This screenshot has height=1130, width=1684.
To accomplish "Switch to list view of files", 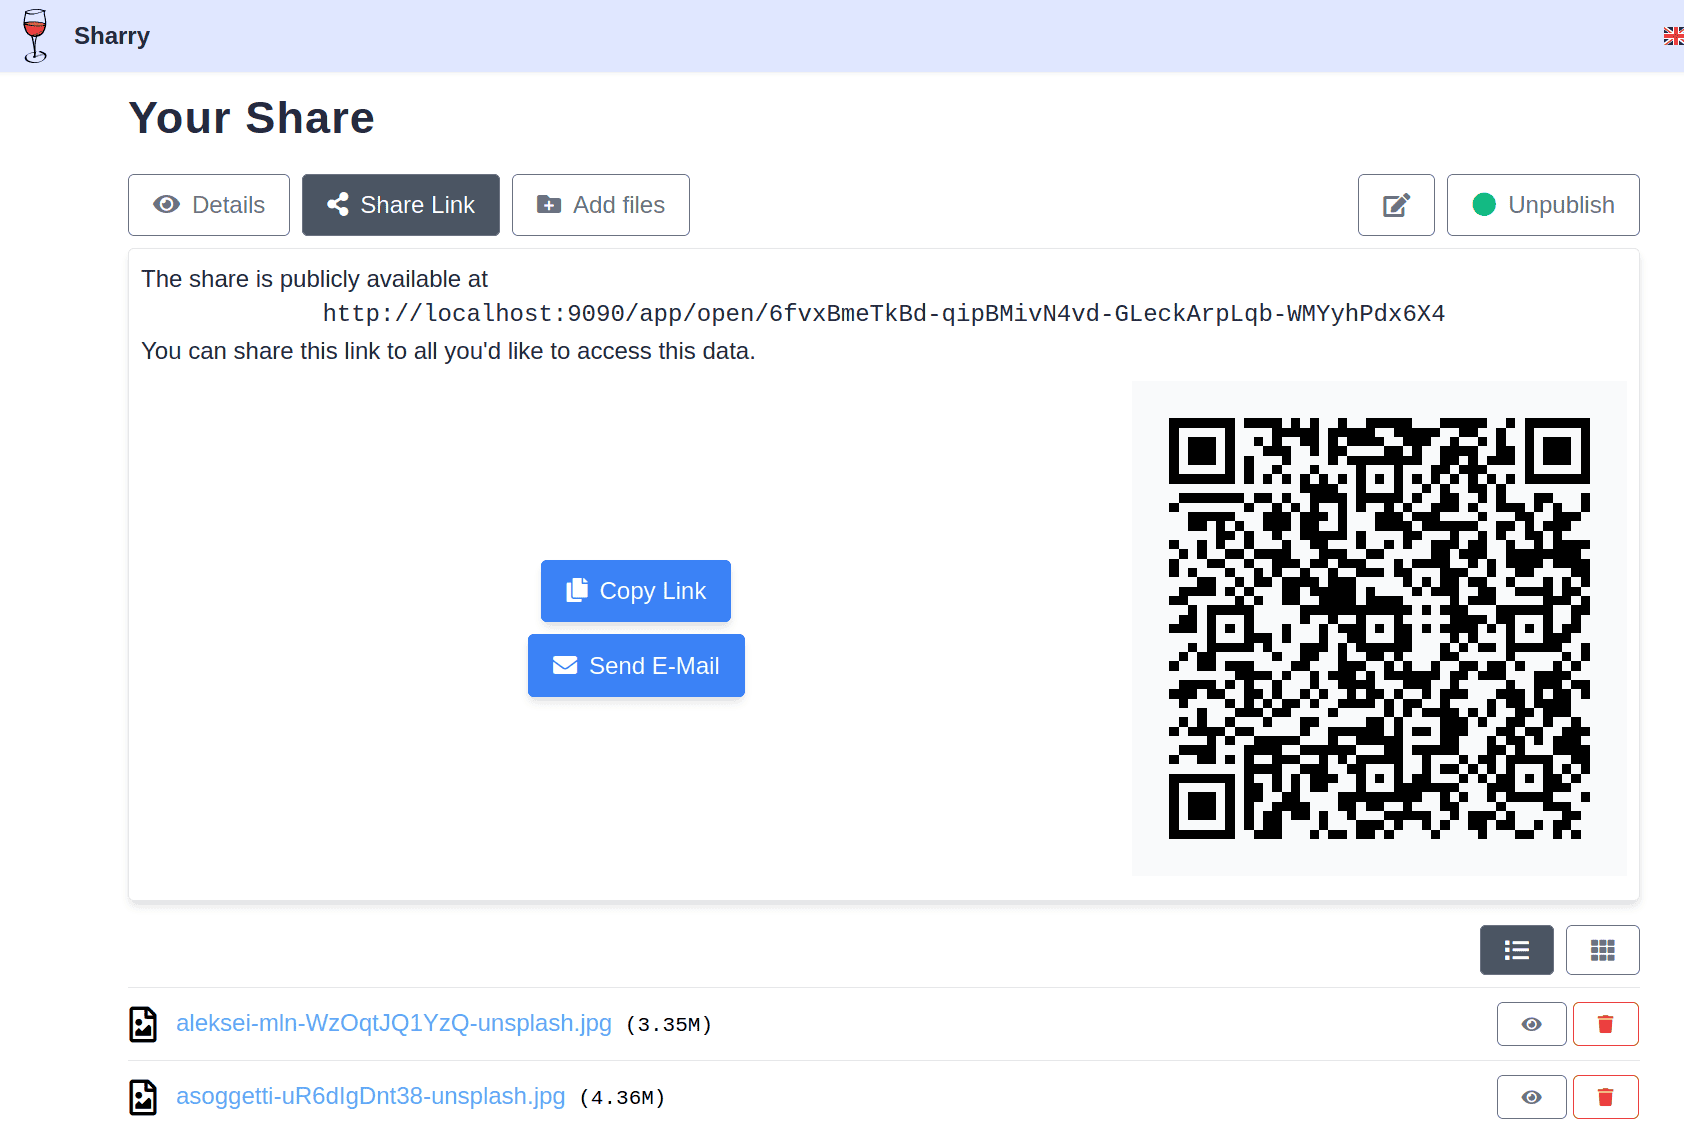I will [x=1517, y=950].
